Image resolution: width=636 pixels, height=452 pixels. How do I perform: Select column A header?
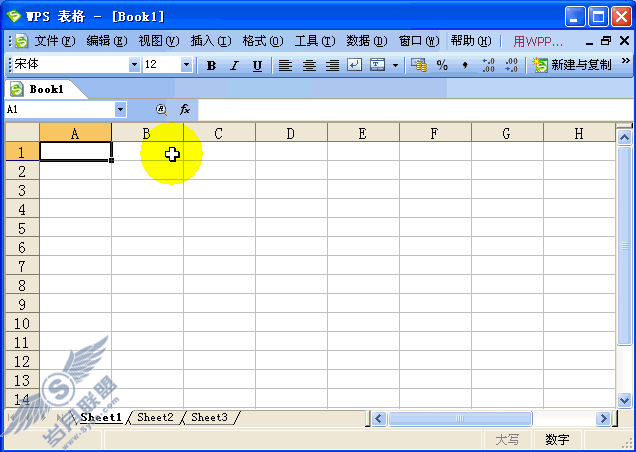[x=75, y=133]
